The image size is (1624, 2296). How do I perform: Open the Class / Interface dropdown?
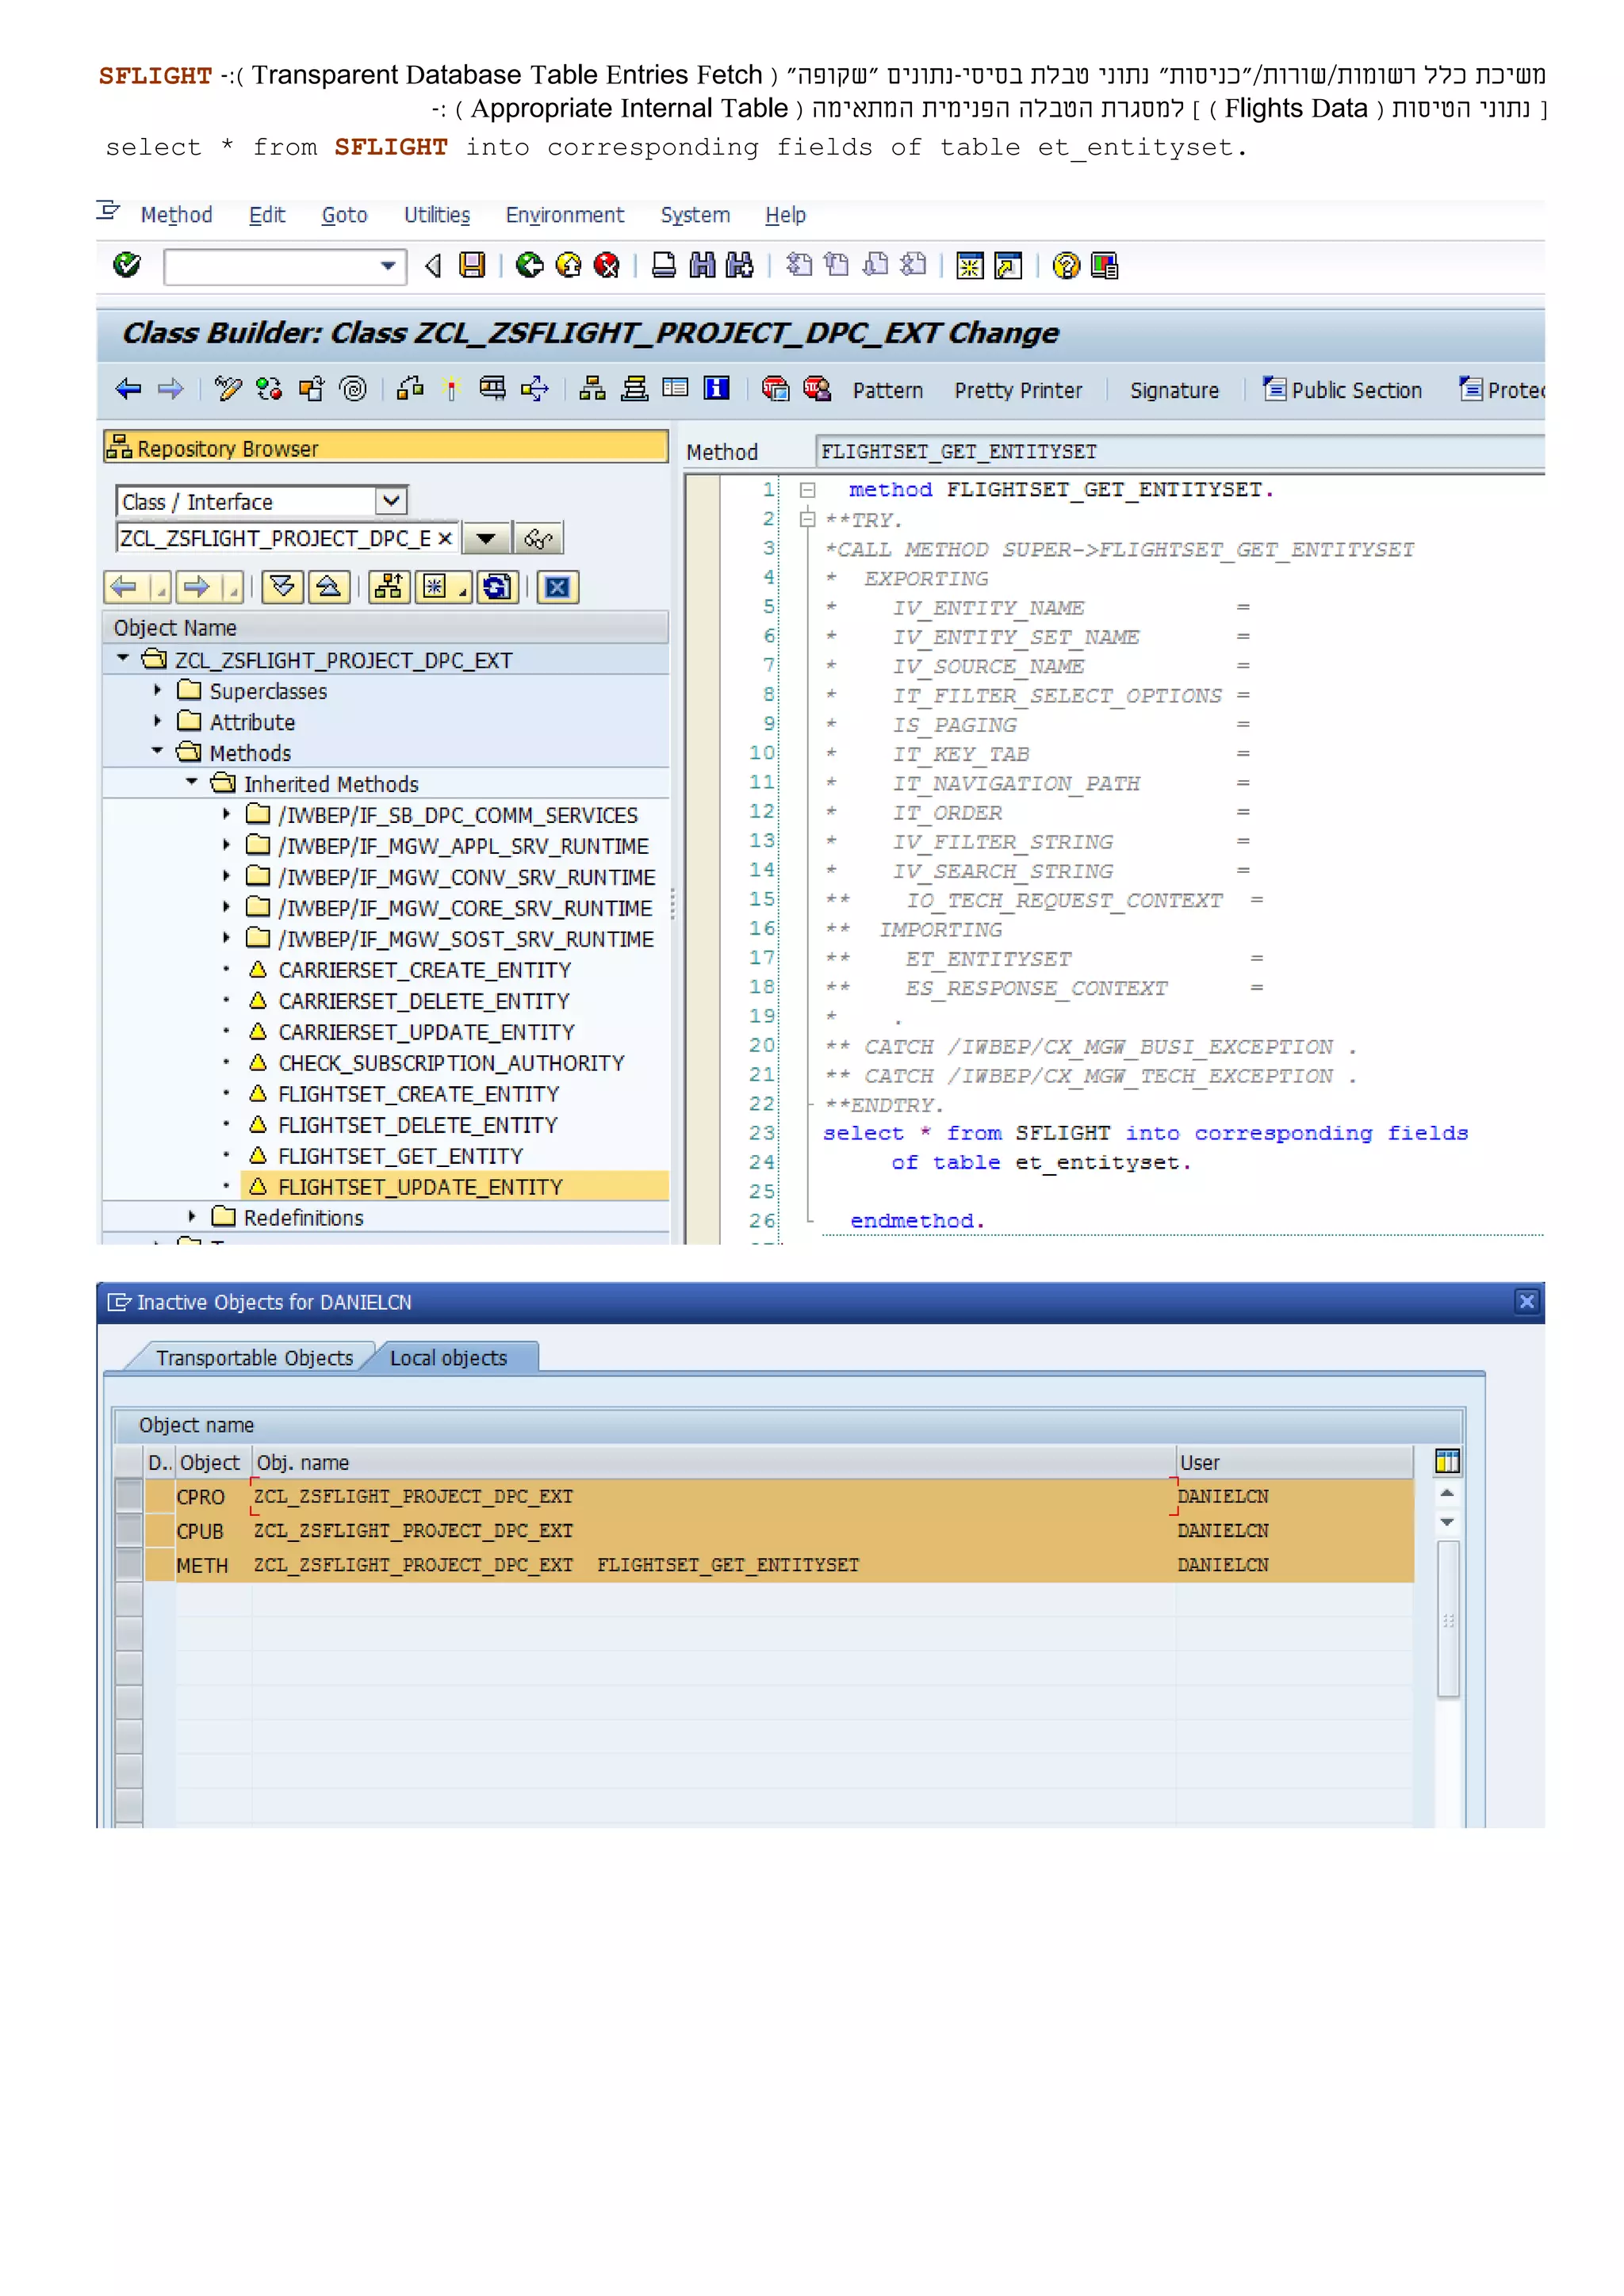pyautogui.click(x=391, y=501)
